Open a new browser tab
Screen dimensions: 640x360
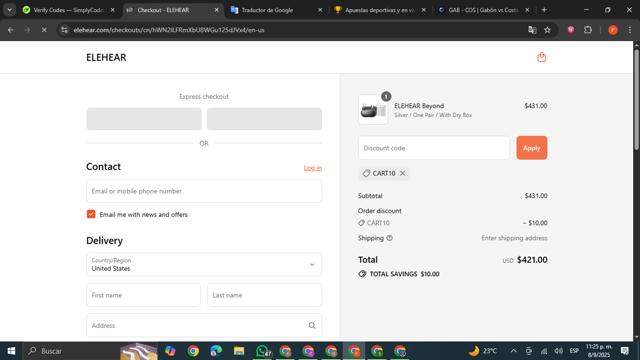click(x=544, y=10)
